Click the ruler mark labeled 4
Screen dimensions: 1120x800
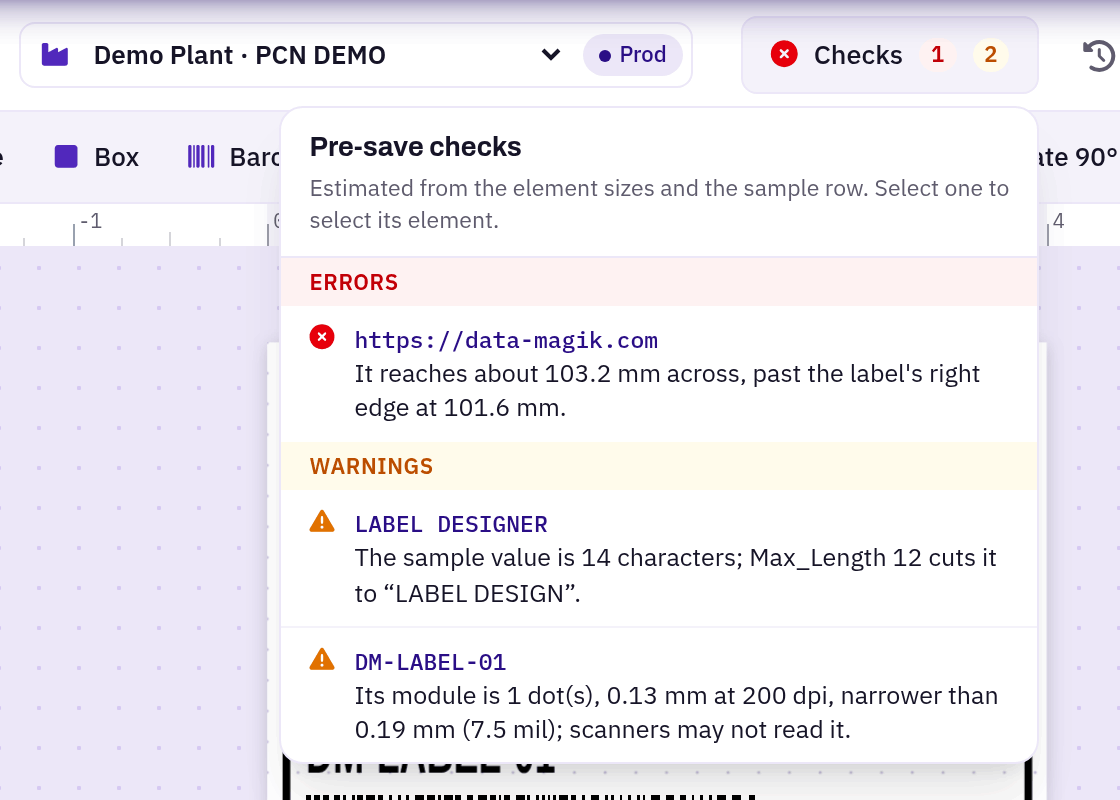tap(1059, 221)
